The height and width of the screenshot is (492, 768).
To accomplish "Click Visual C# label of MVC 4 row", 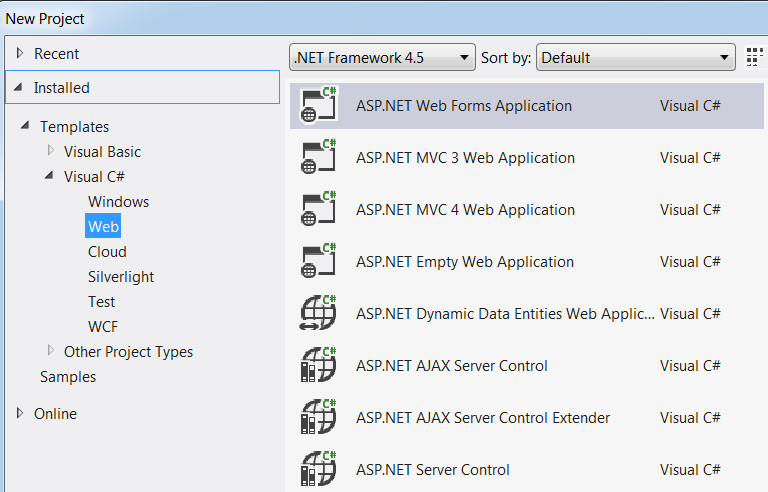I will coord(690,209).
